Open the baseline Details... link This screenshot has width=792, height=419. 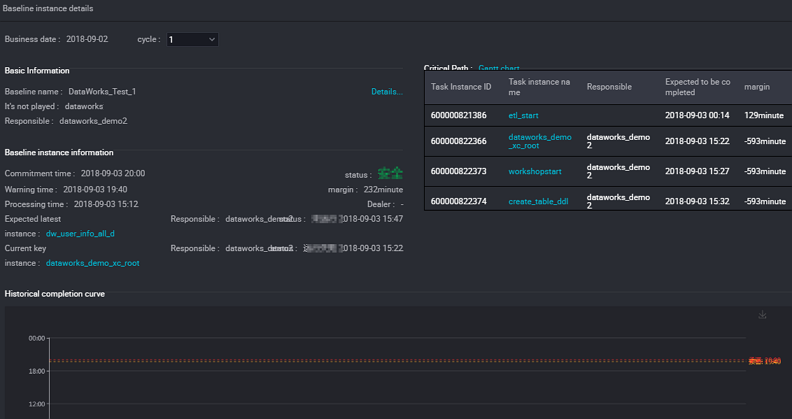[386, 92]
